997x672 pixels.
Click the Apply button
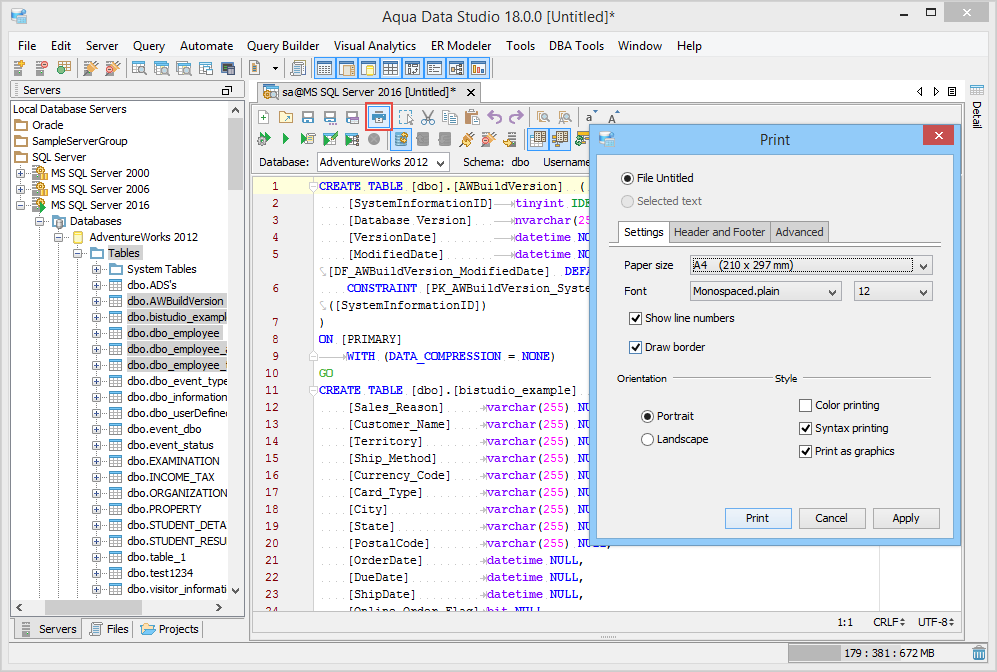click(905, 518)
